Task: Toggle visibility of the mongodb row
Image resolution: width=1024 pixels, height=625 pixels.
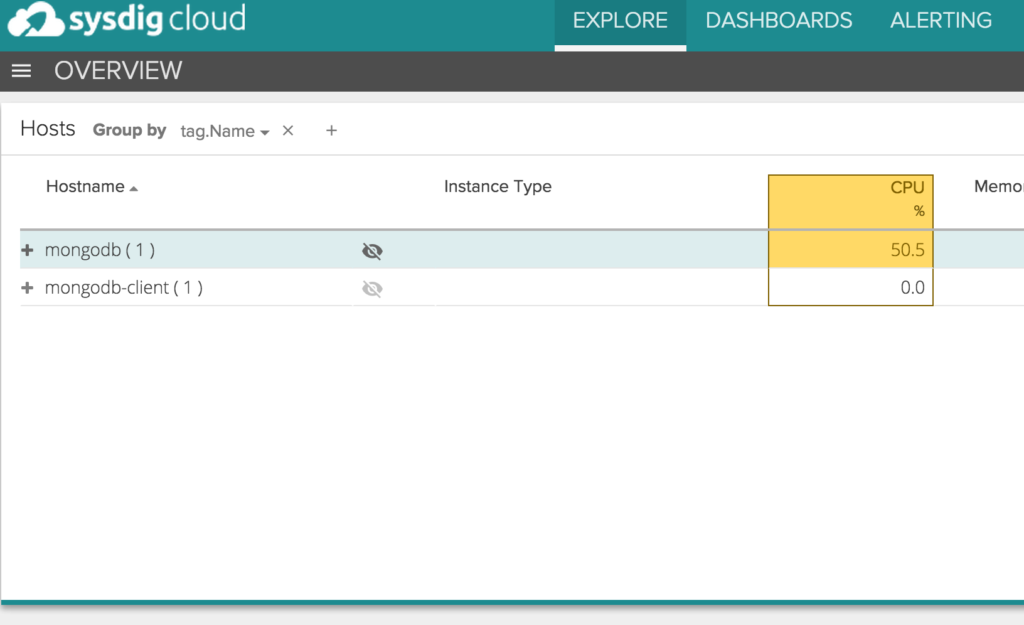Action: click(x=372, y=251)
